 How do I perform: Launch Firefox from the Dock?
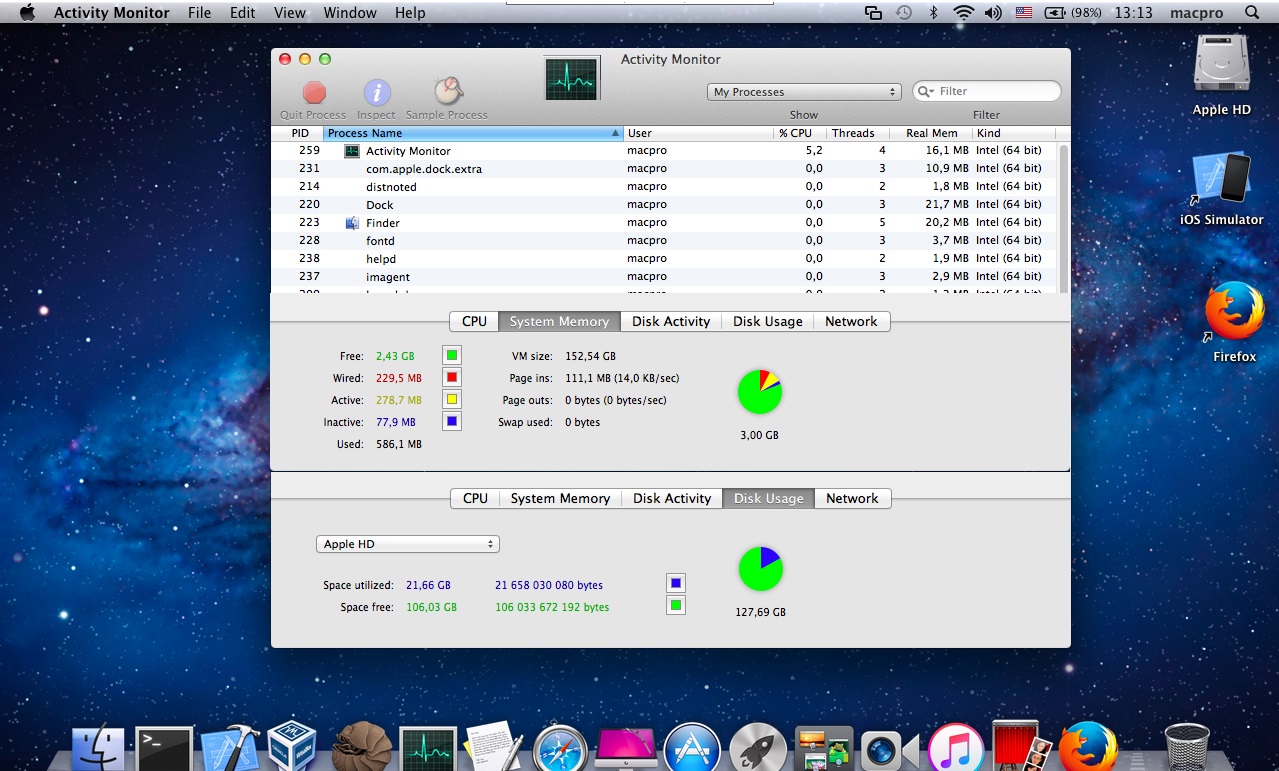1088,747
